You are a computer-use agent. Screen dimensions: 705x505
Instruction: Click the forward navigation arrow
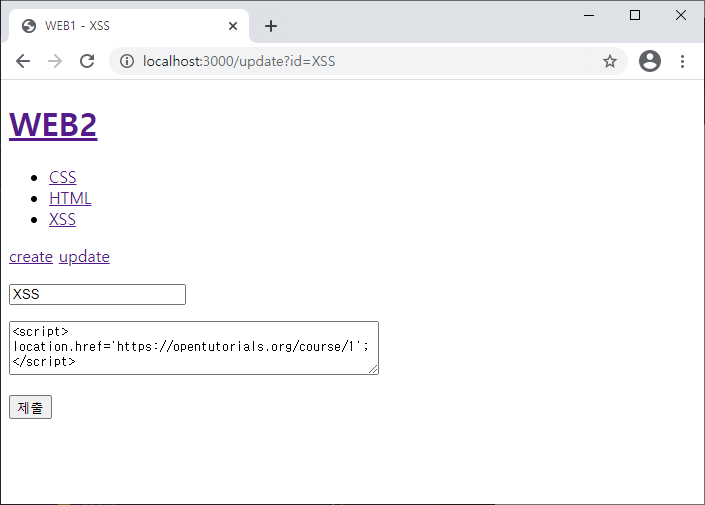55,61
